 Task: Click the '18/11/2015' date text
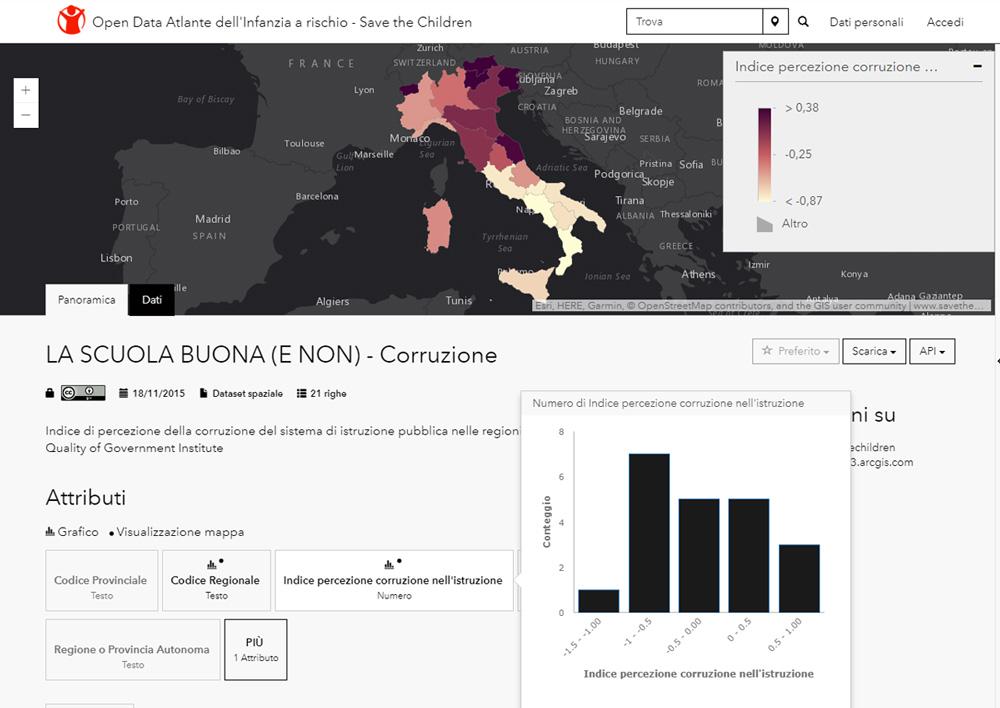[x=159, y=394]
